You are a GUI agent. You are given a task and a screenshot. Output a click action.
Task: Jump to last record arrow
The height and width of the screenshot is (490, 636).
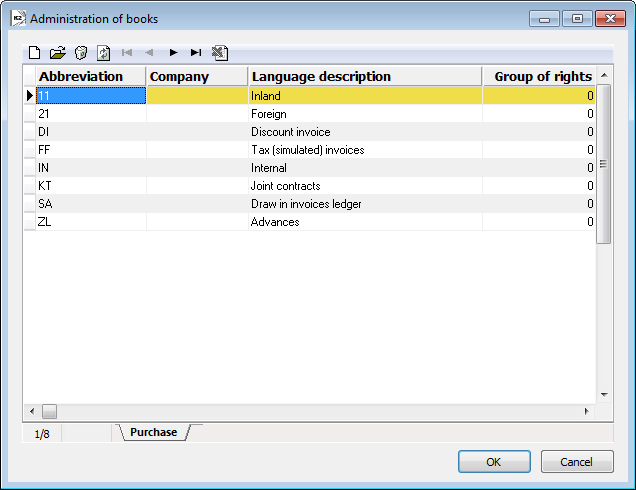click(196, 52)
